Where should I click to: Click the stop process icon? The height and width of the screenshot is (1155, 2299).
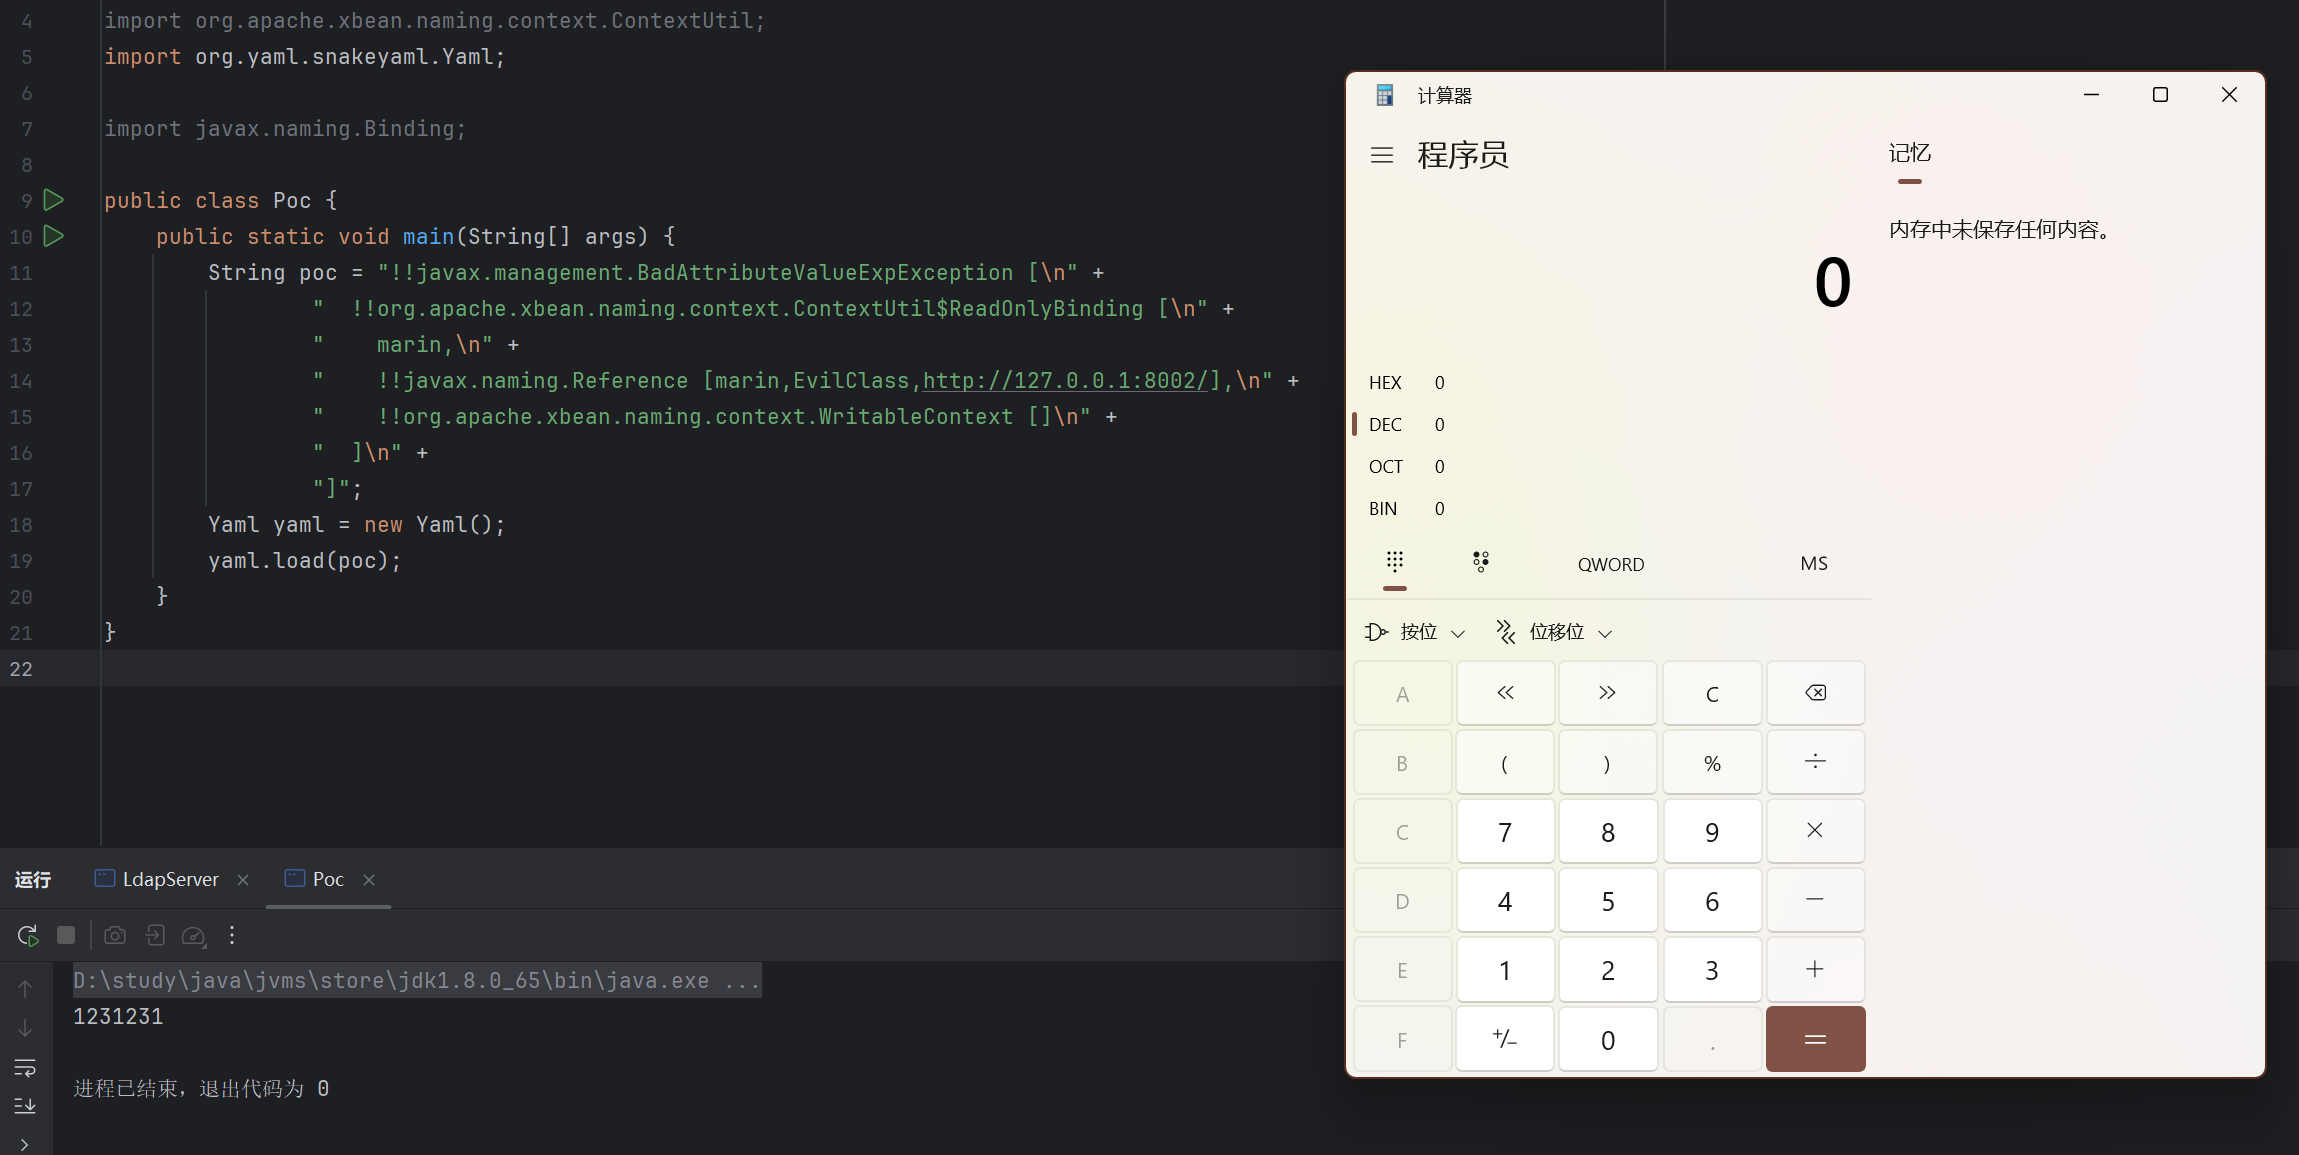pos(66,935)
